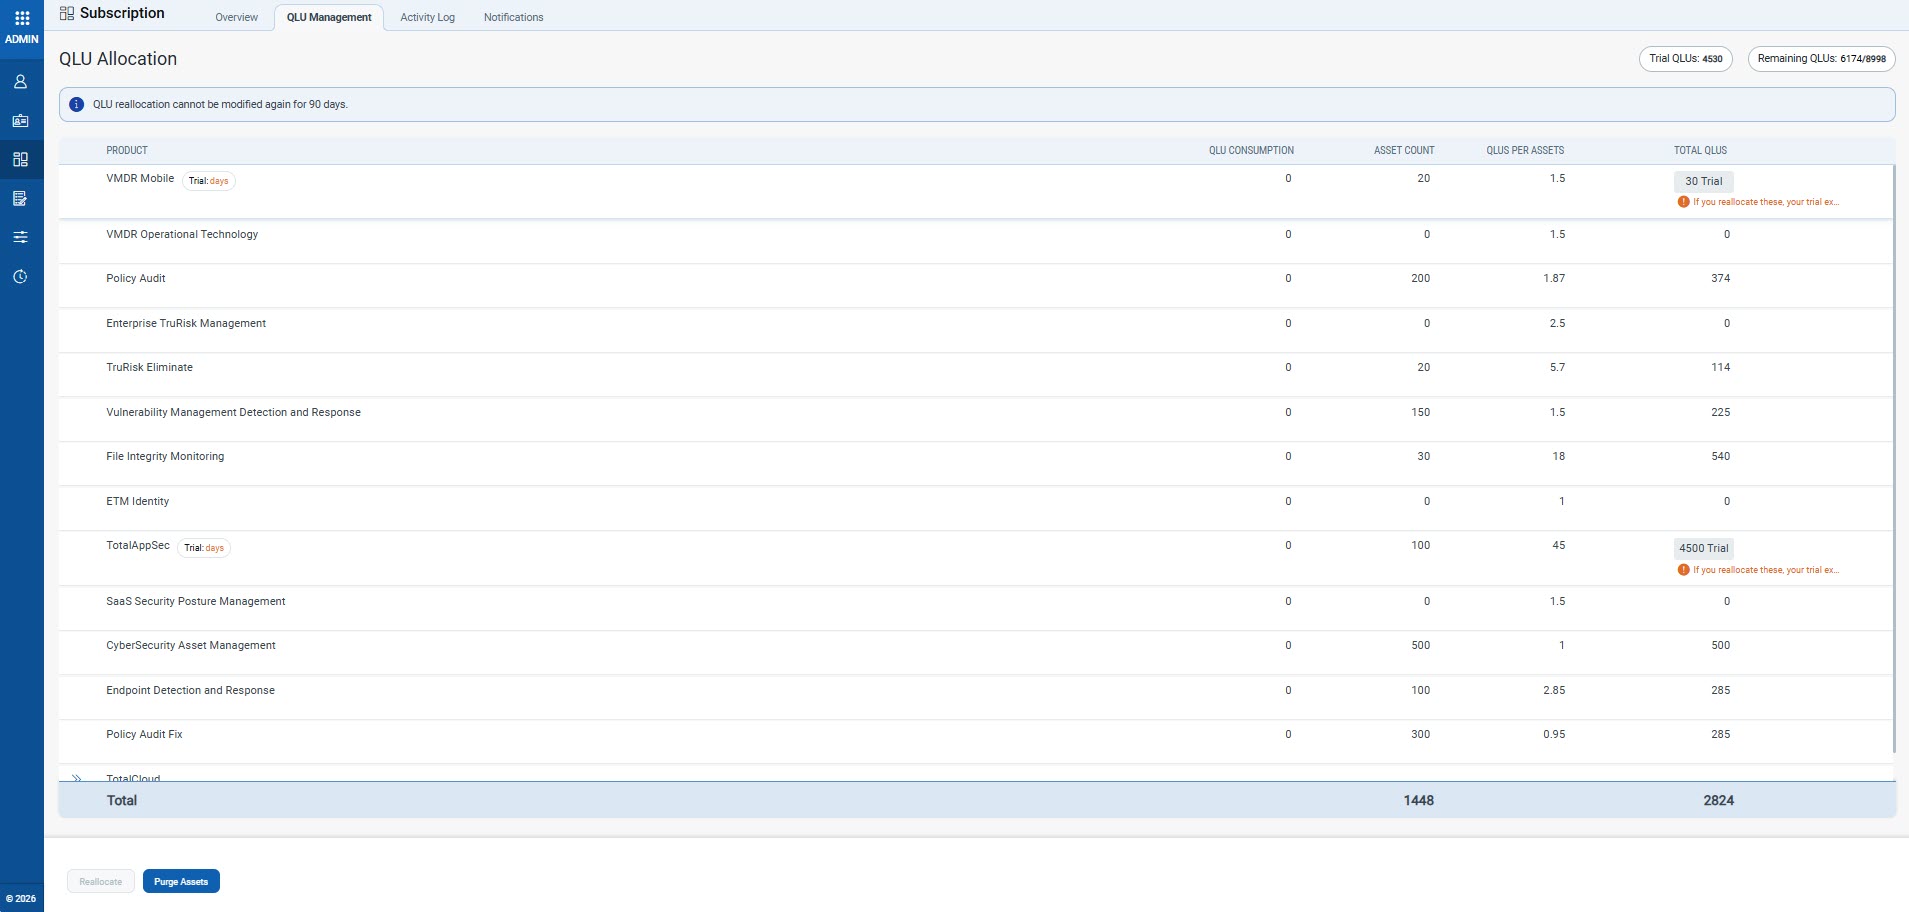Click the warning icon under 30 Trial badge
The image size is (1909, 912).
pos(1684,201)
